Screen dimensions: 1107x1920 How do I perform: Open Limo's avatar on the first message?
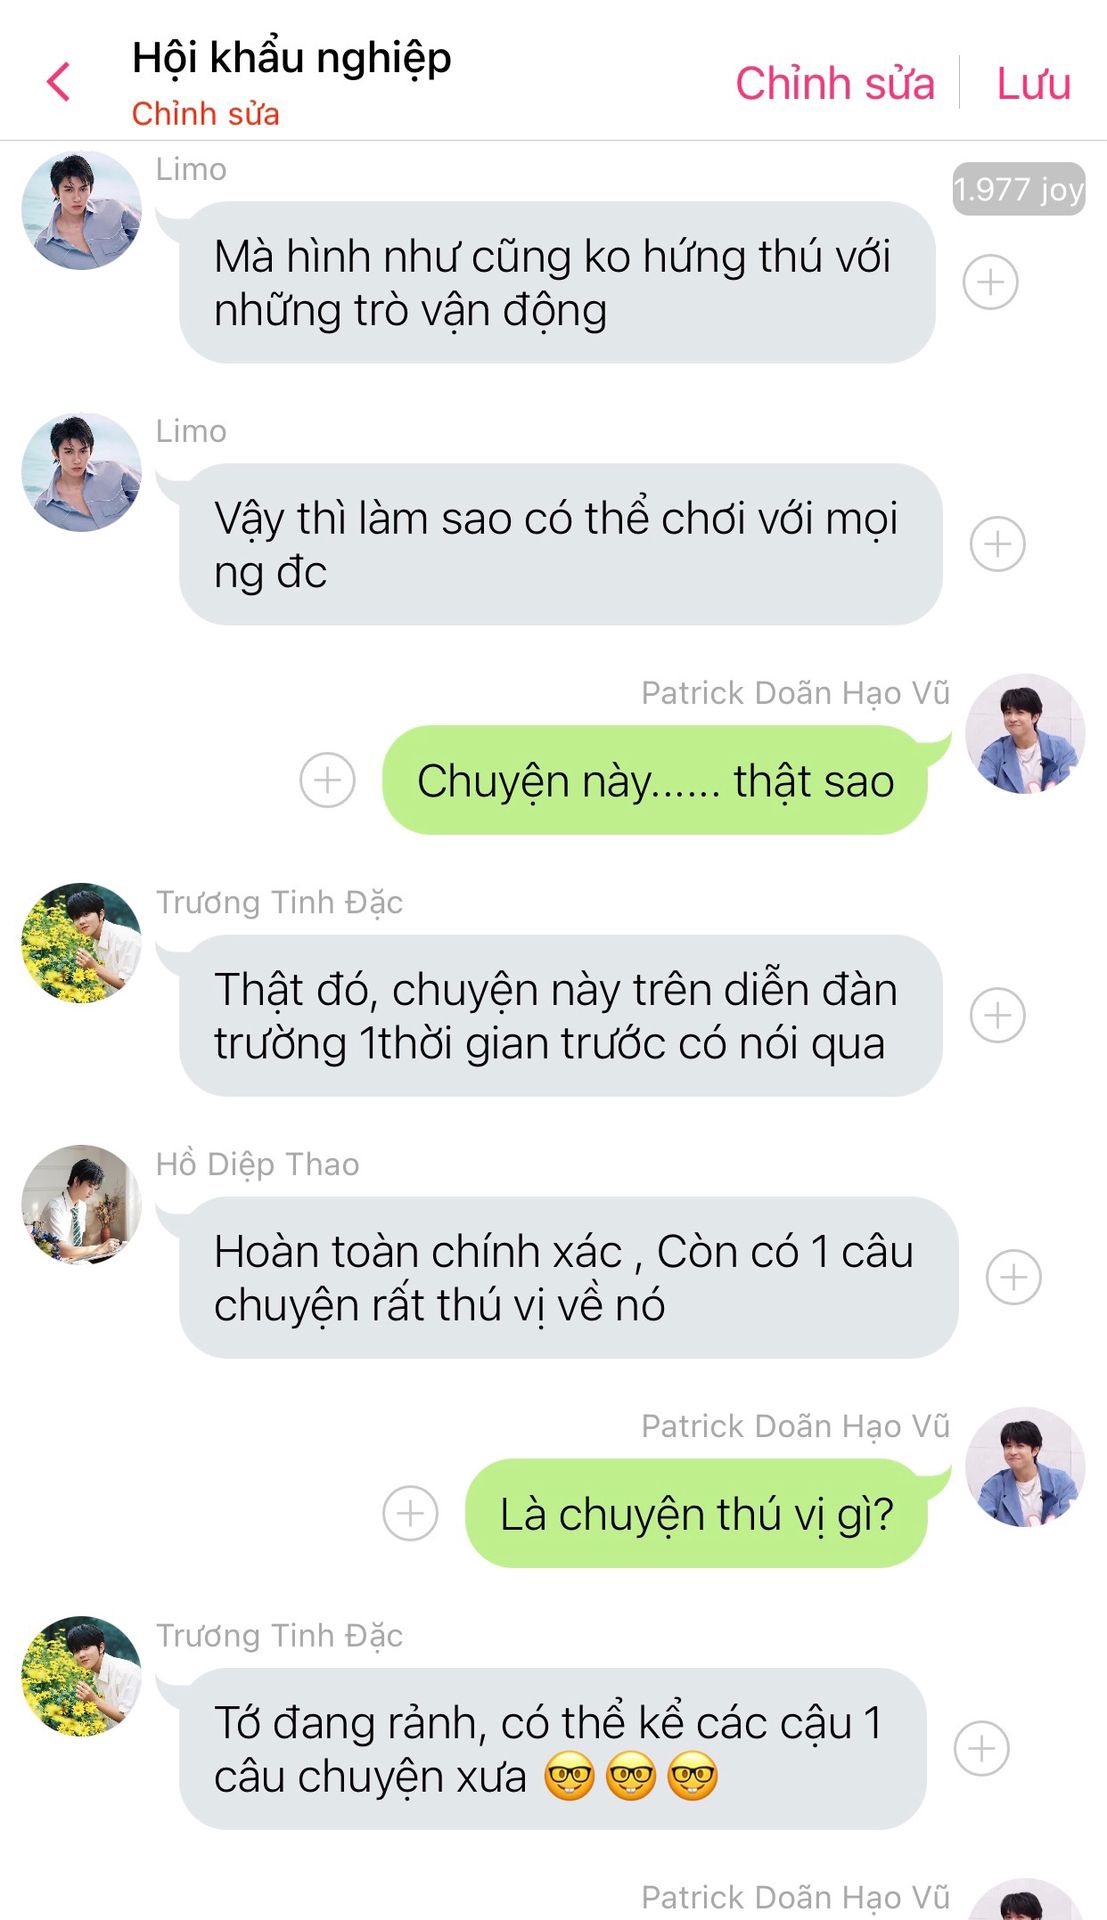tap(82, 210)
